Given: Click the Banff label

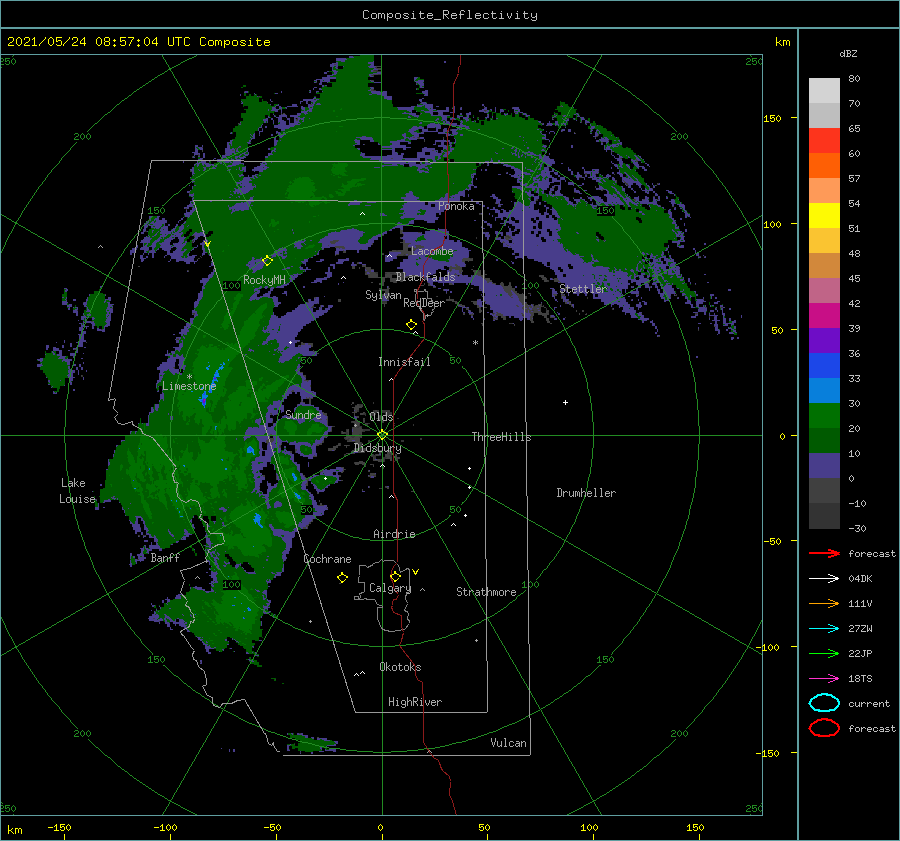Looking at the screenshot, I should [x=165, y=558].
